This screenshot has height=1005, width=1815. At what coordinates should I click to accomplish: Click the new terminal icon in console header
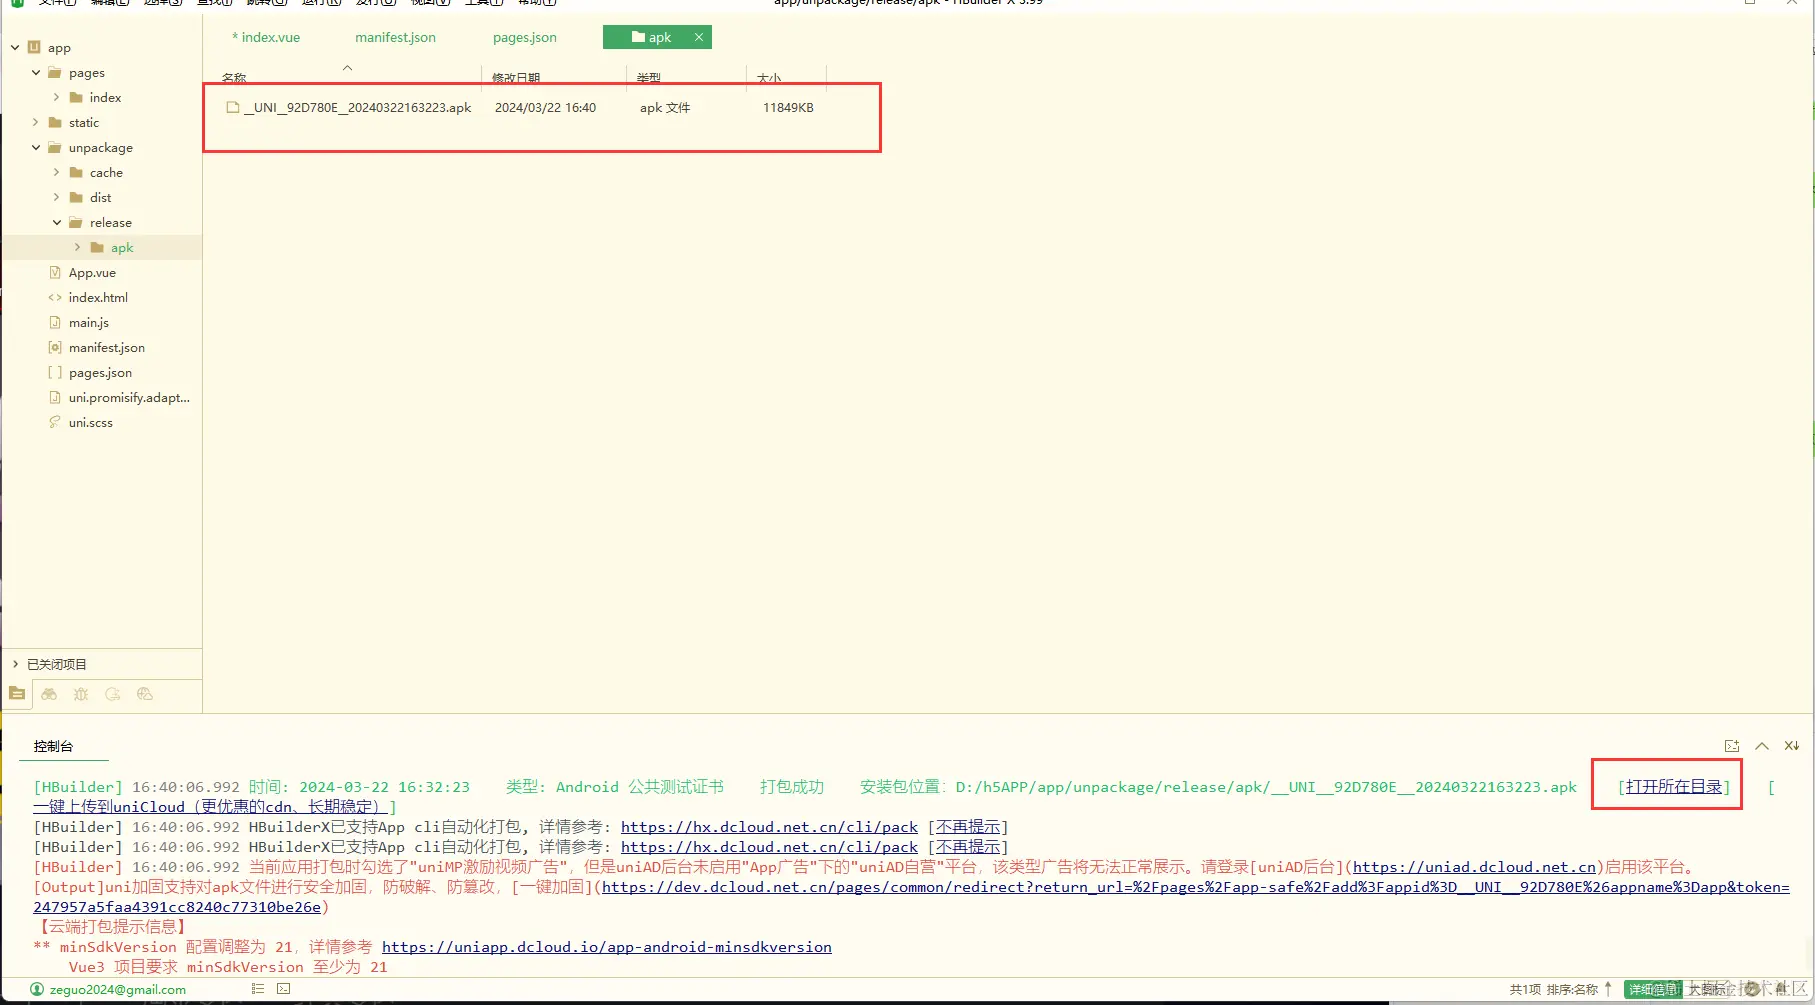(1732, 746)
